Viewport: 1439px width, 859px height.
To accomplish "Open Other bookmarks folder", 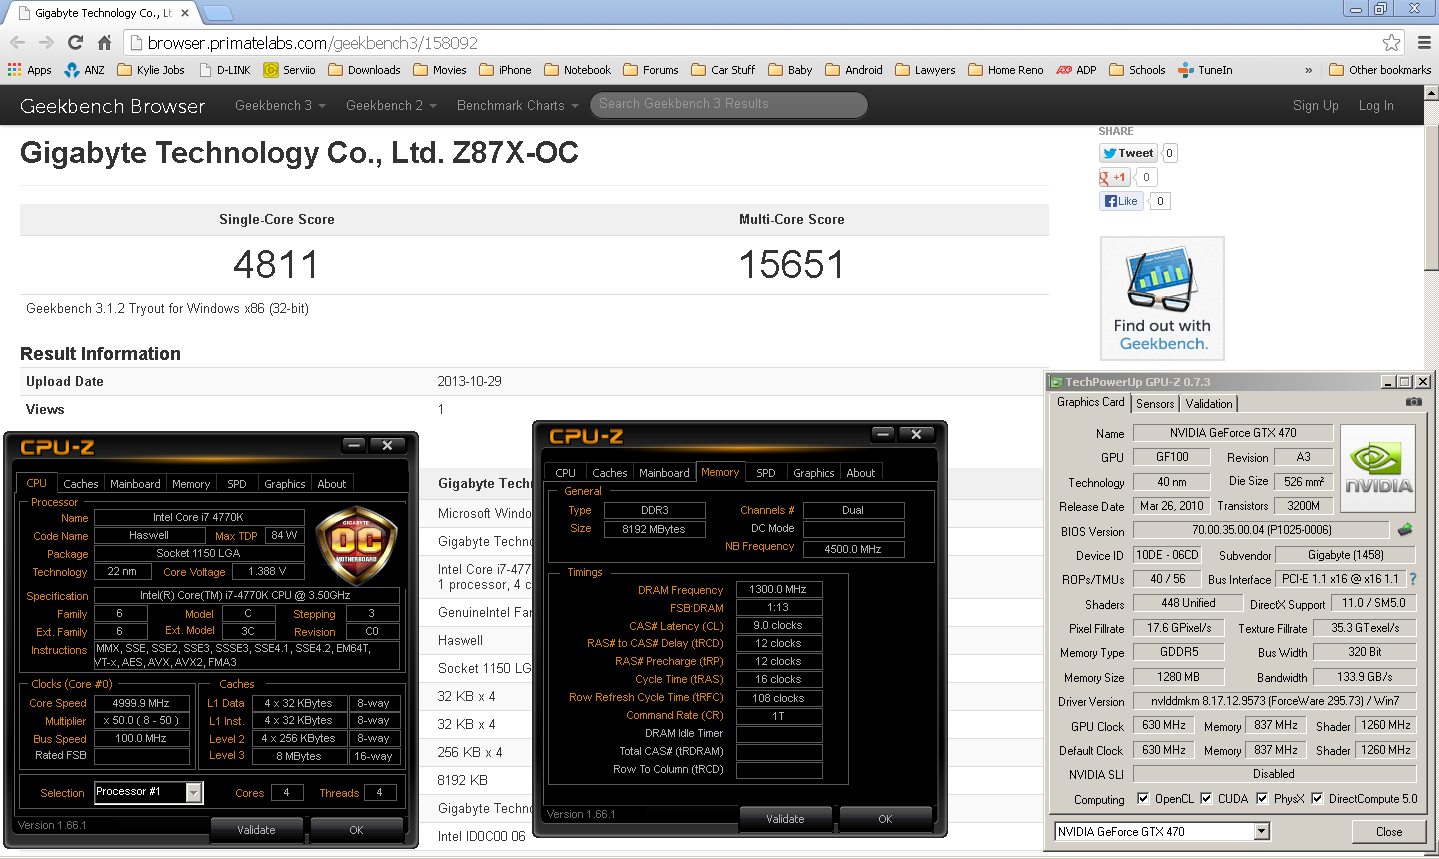I will click(1380, 70).
